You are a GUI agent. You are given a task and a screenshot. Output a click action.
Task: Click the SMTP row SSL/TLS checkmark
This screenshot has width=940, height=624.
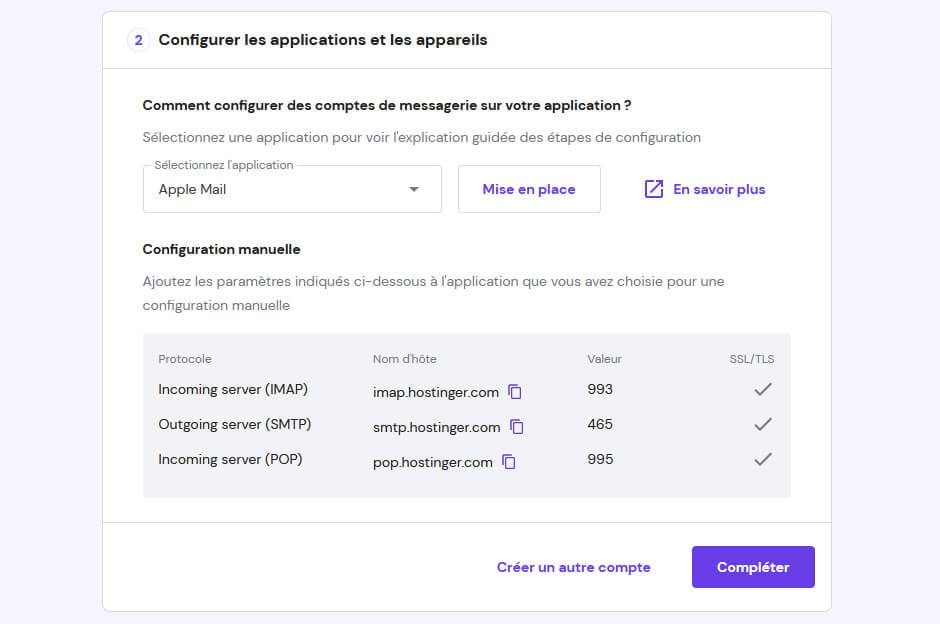pyautogui.click(x=763, y=424)
